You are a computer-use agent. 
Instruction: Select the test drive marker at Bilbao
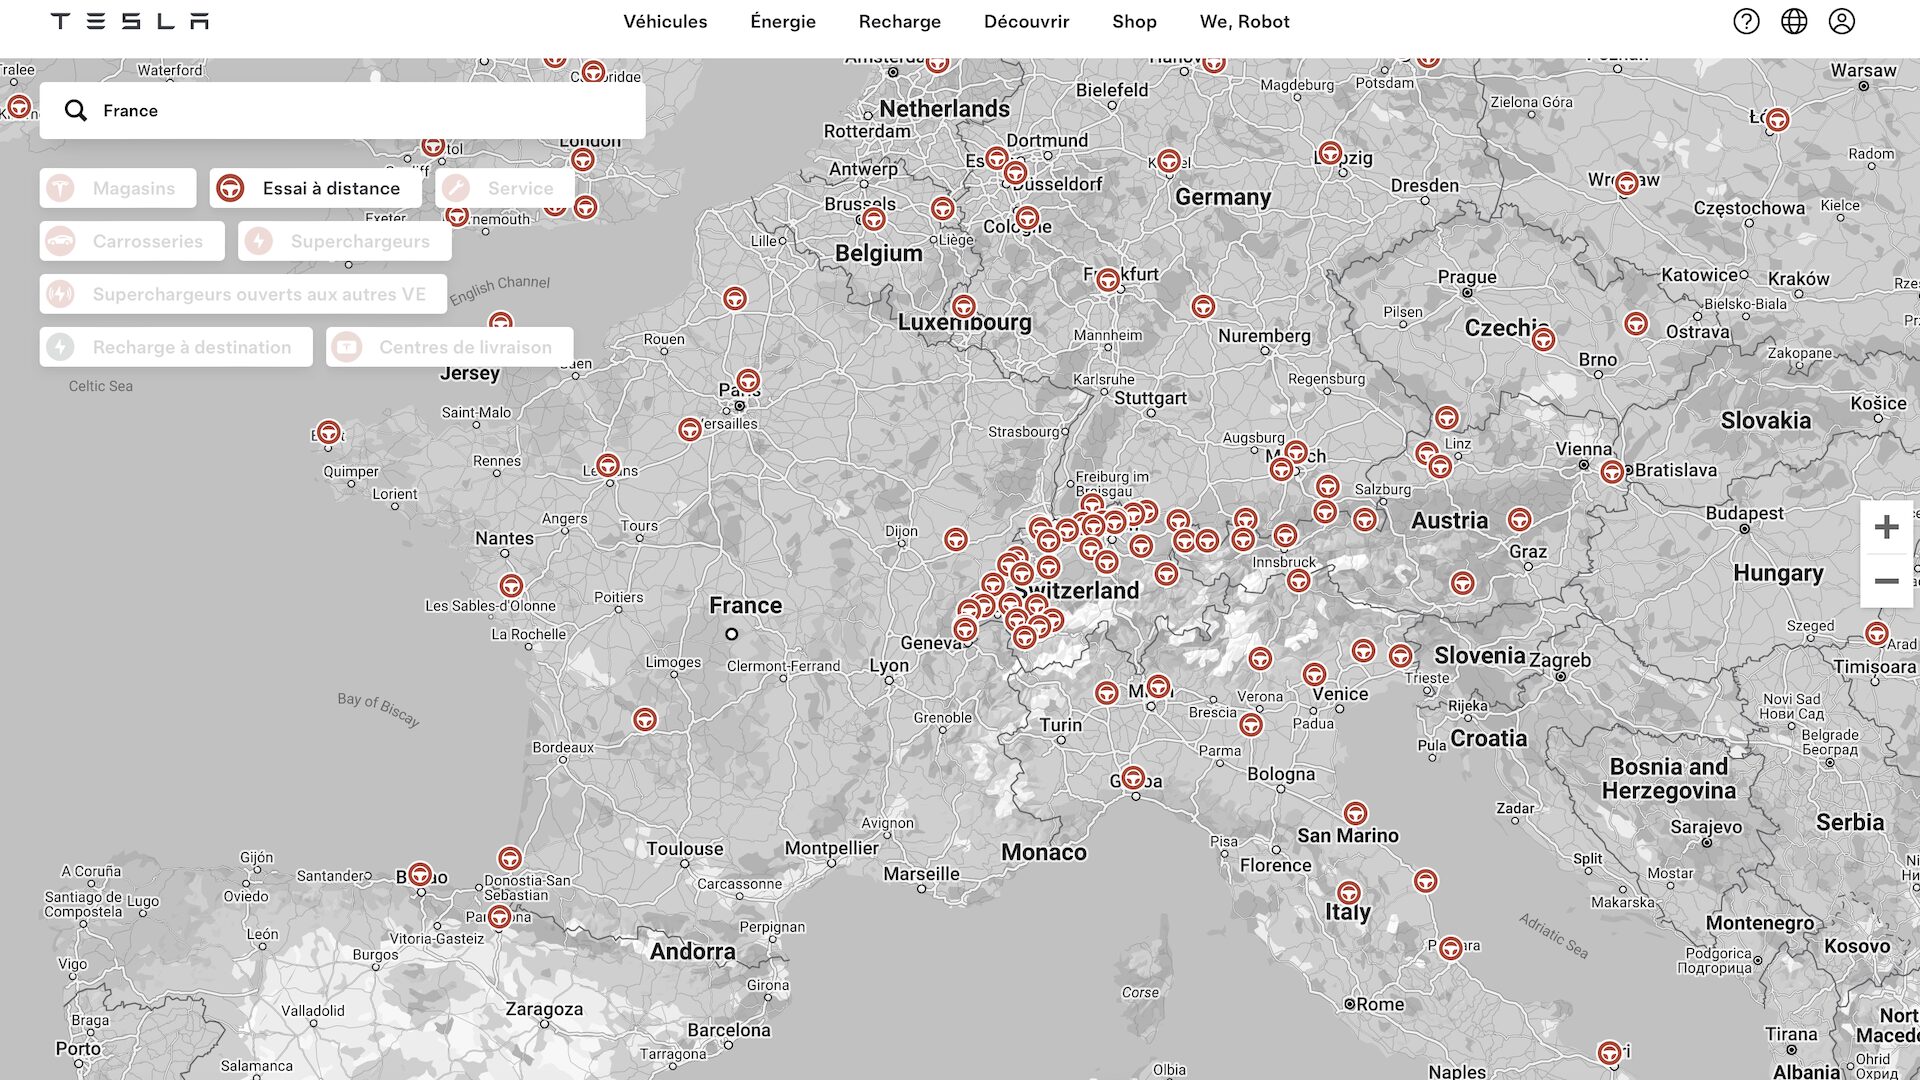click(421, 875)
